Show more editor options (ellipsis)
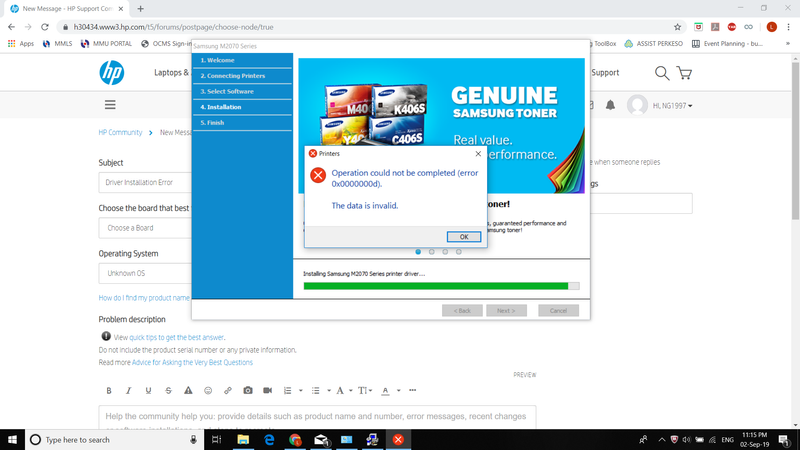 [x=413, y=390]
